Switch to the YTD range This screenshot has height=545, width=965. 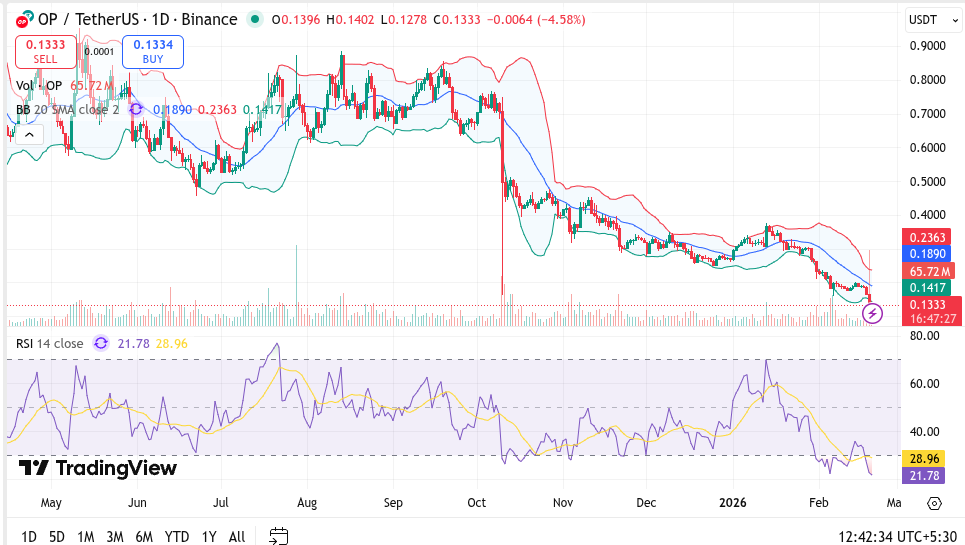[x=177, y=536]
